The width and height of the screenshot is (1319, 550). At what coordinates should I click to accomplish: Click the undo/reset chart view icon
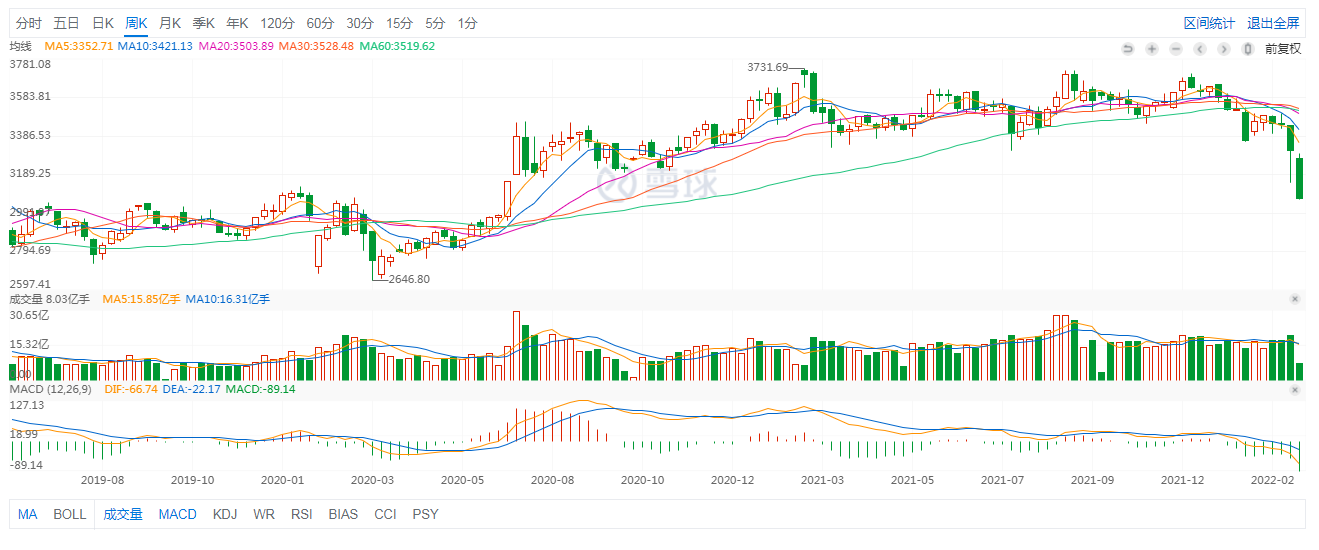pyautogui.click(x=1128, y=48)
